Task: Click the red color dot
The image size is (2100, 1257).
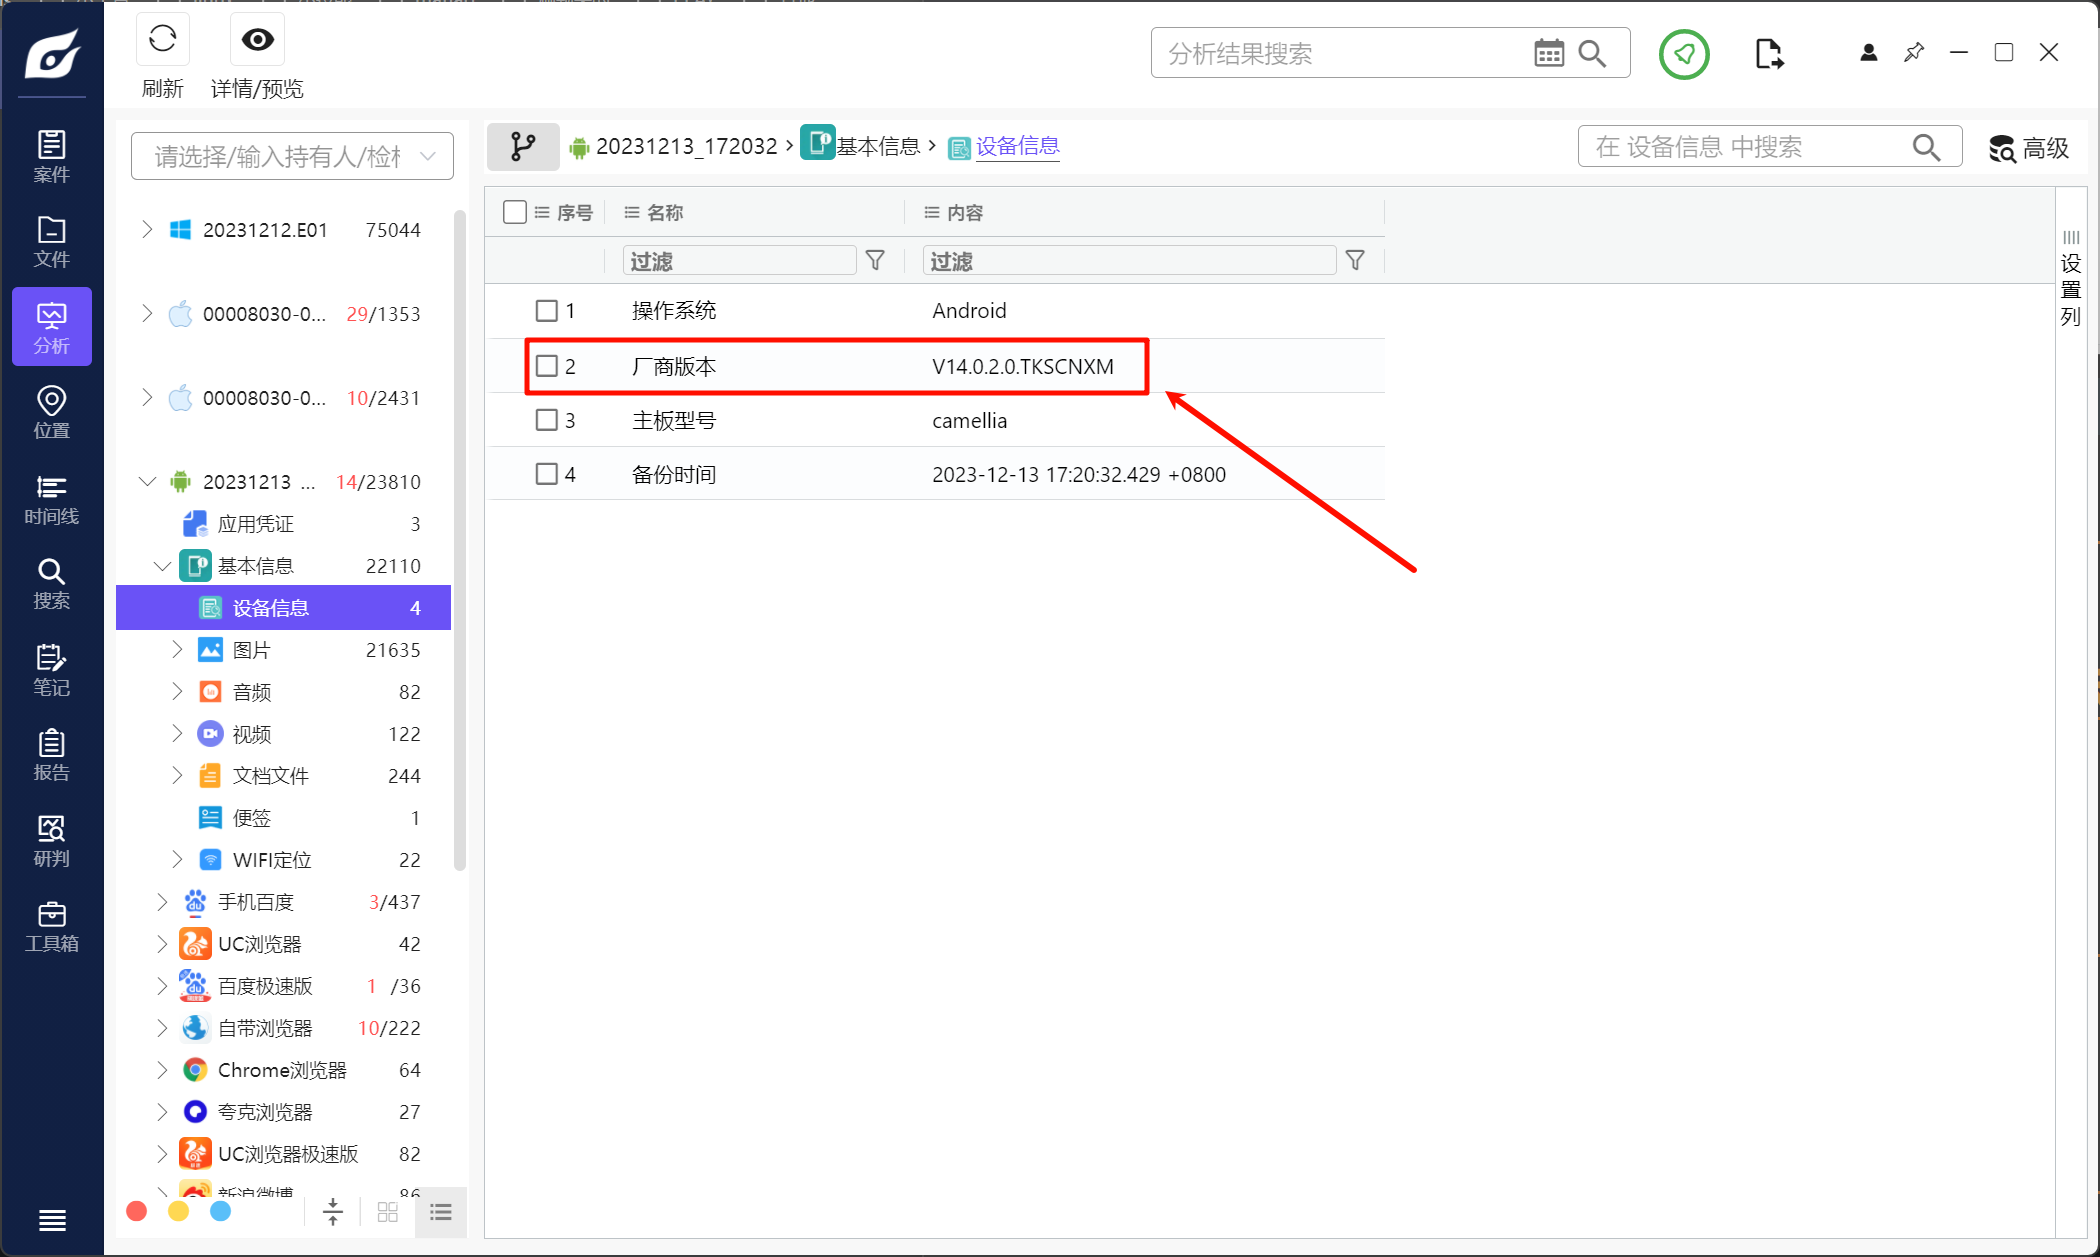Action: [x=137, y=1212]
